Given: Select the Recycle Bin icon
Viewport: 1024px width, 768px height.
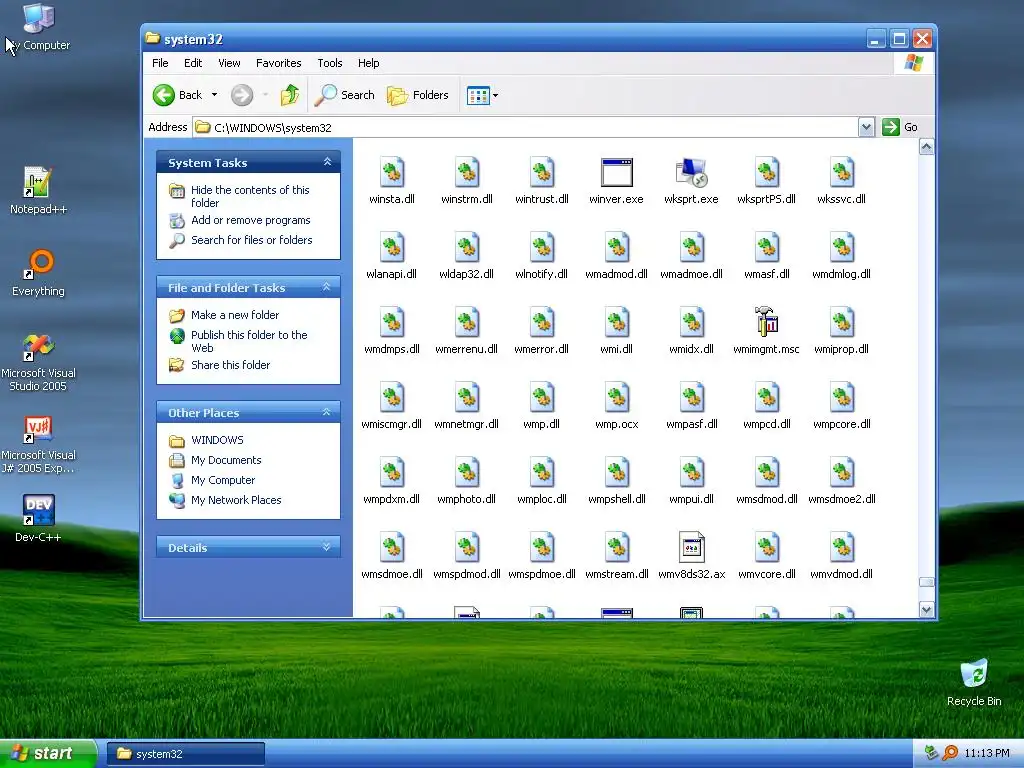Looking at the screenshot, I should [974, 682].
